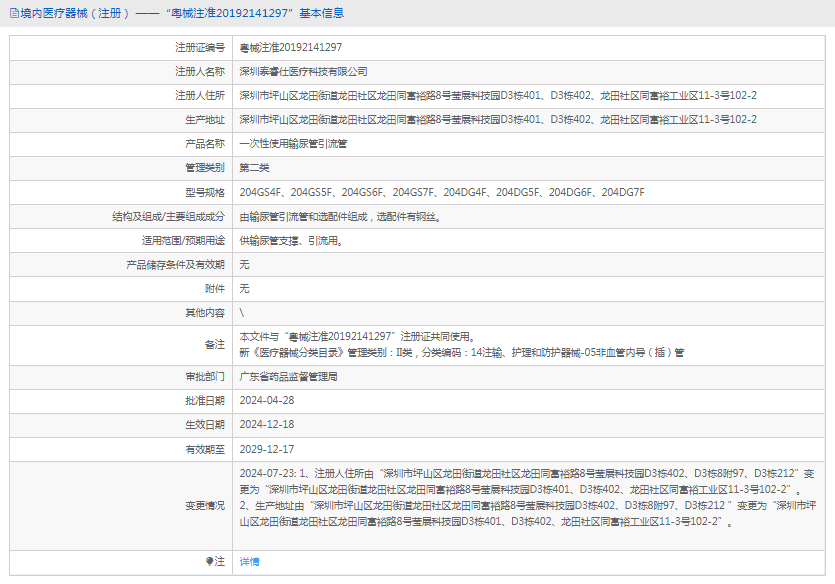Select the 产品储存条件及有效期 label
Viewport: 835px width, 584px height.
point(175,265)
